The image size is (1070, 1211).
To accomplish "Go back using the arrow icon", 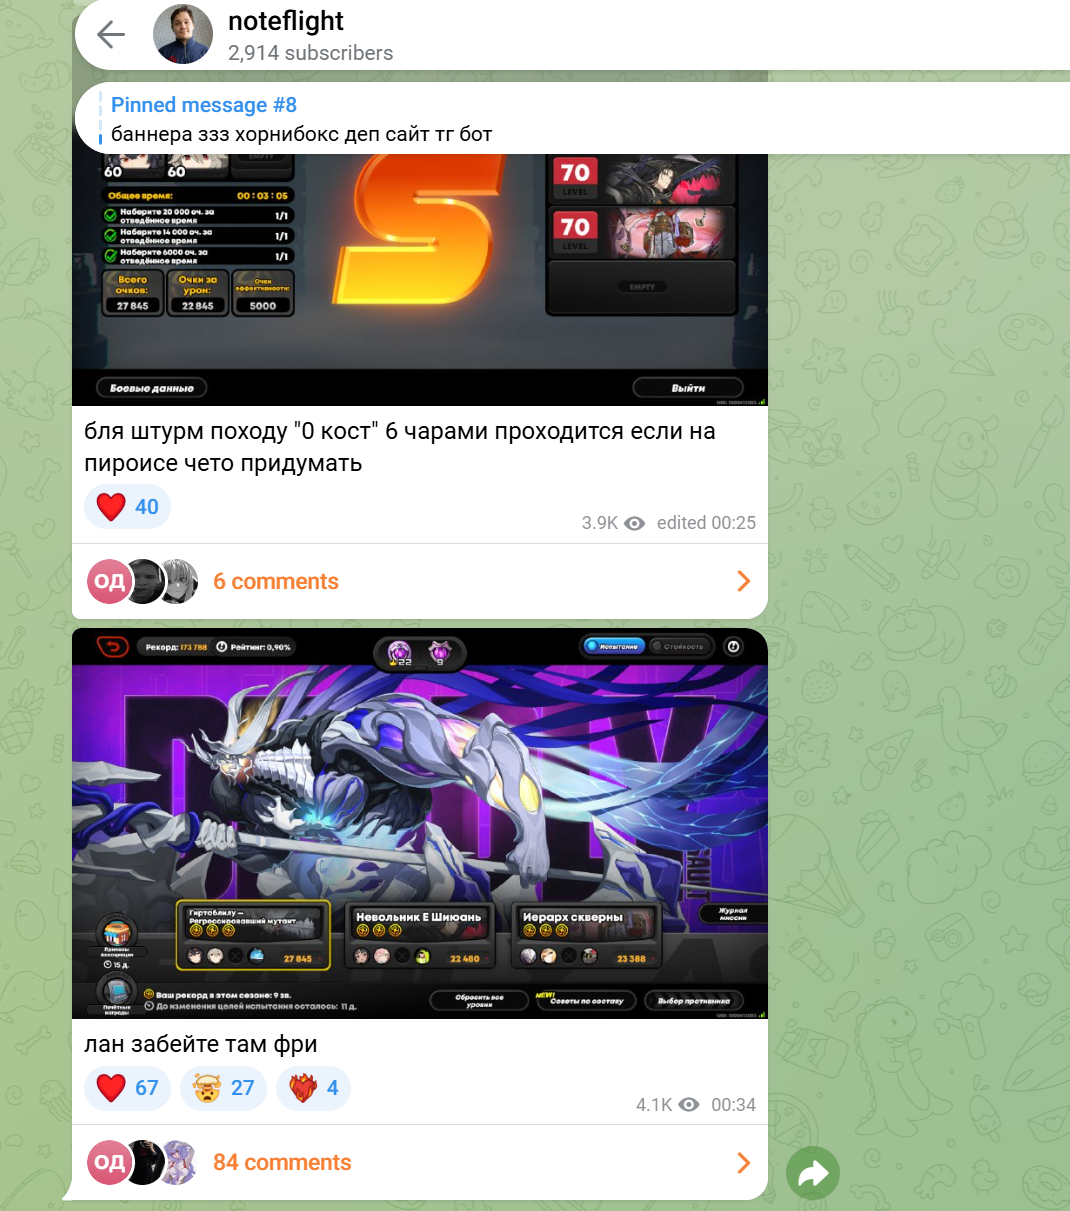I will pyautogui.click(x=111, y=35).
